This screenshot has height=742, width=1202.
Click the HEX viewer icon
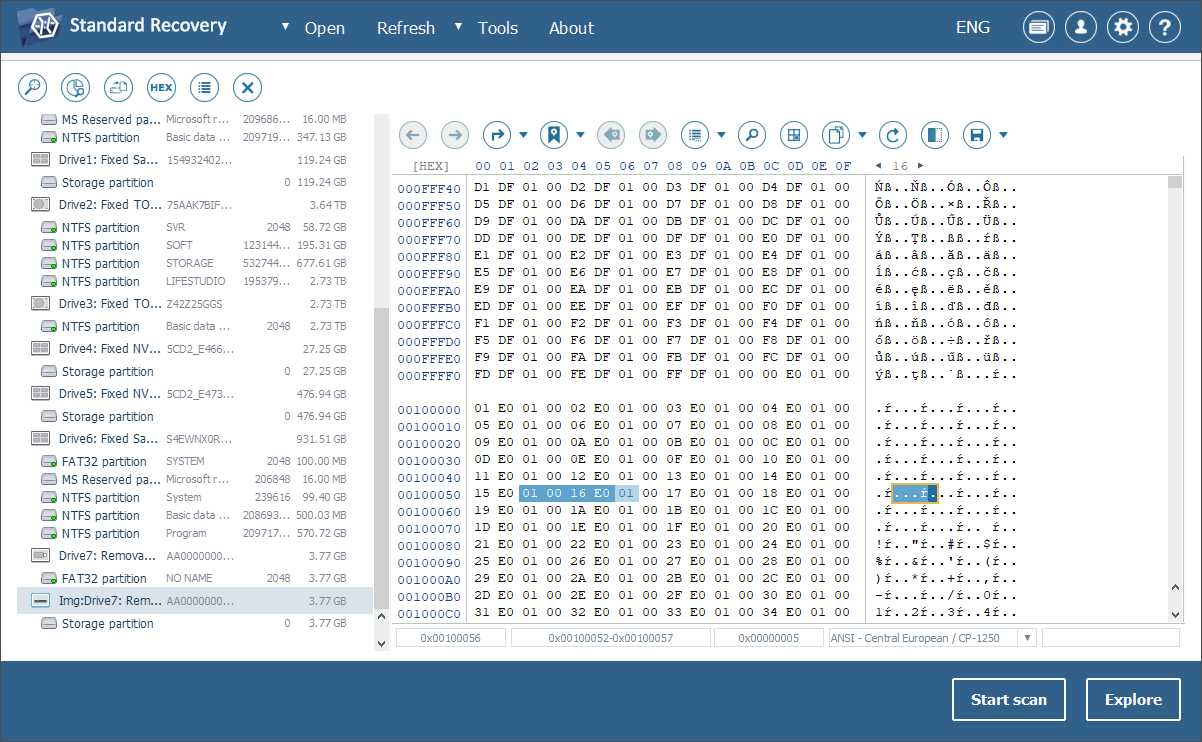point(162,87)
